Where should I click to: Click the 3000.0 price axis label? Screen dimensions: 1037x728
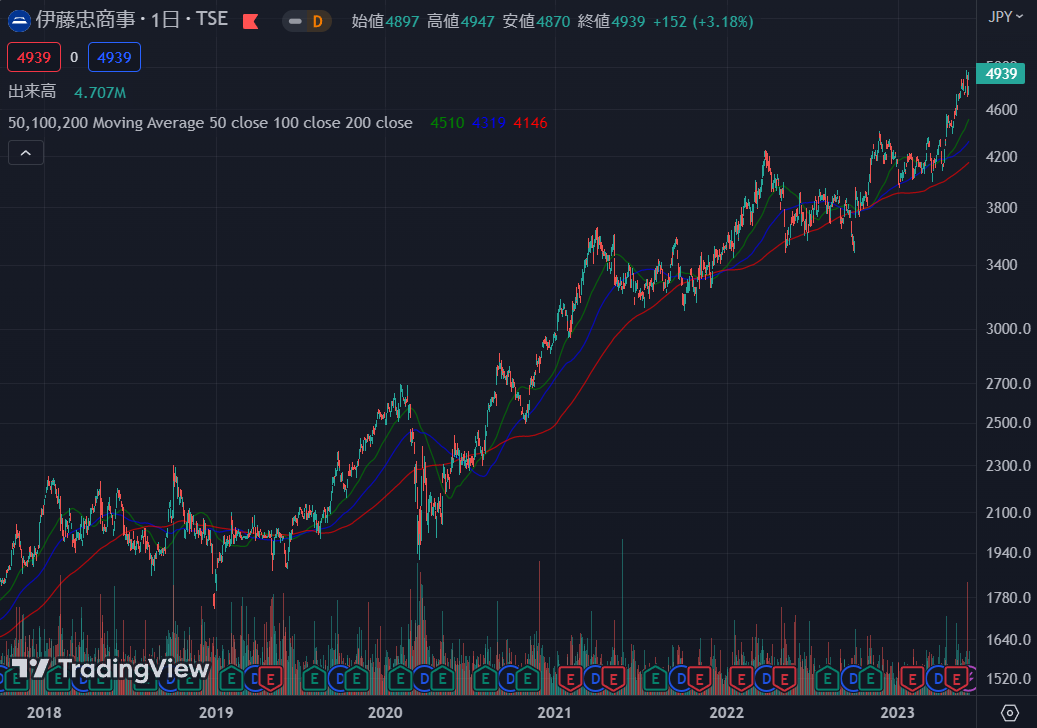click(x=1008, y=329)
